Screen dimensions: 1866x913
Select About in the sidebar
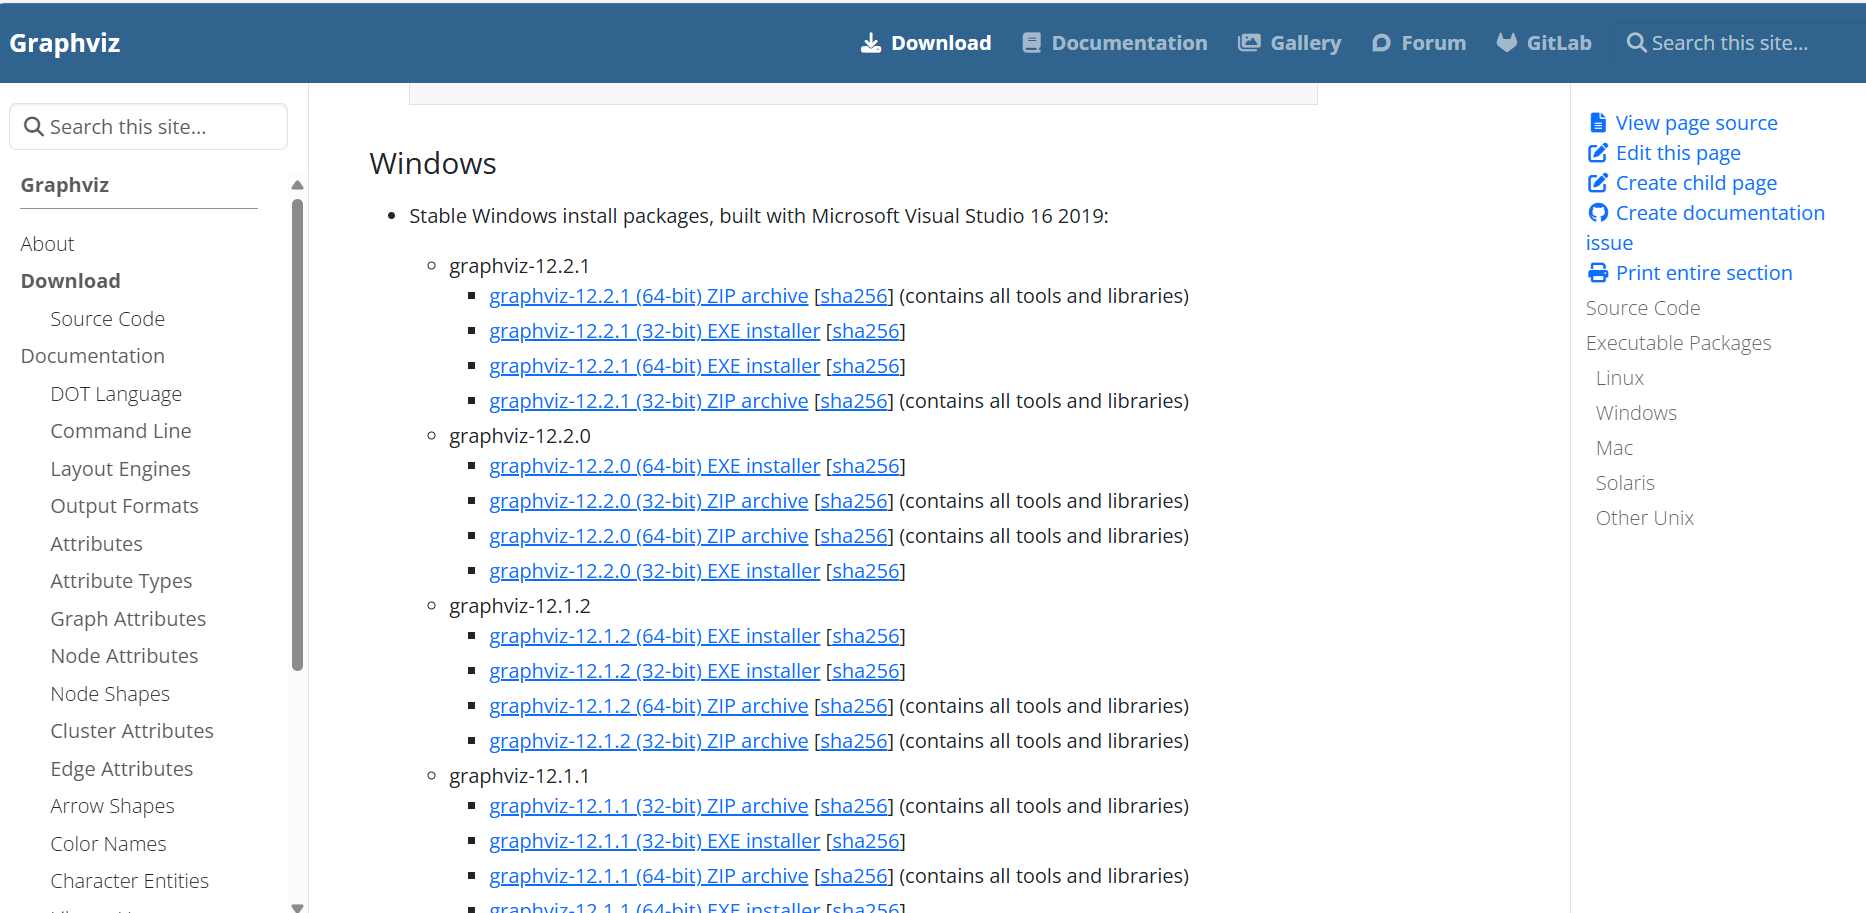47,244
